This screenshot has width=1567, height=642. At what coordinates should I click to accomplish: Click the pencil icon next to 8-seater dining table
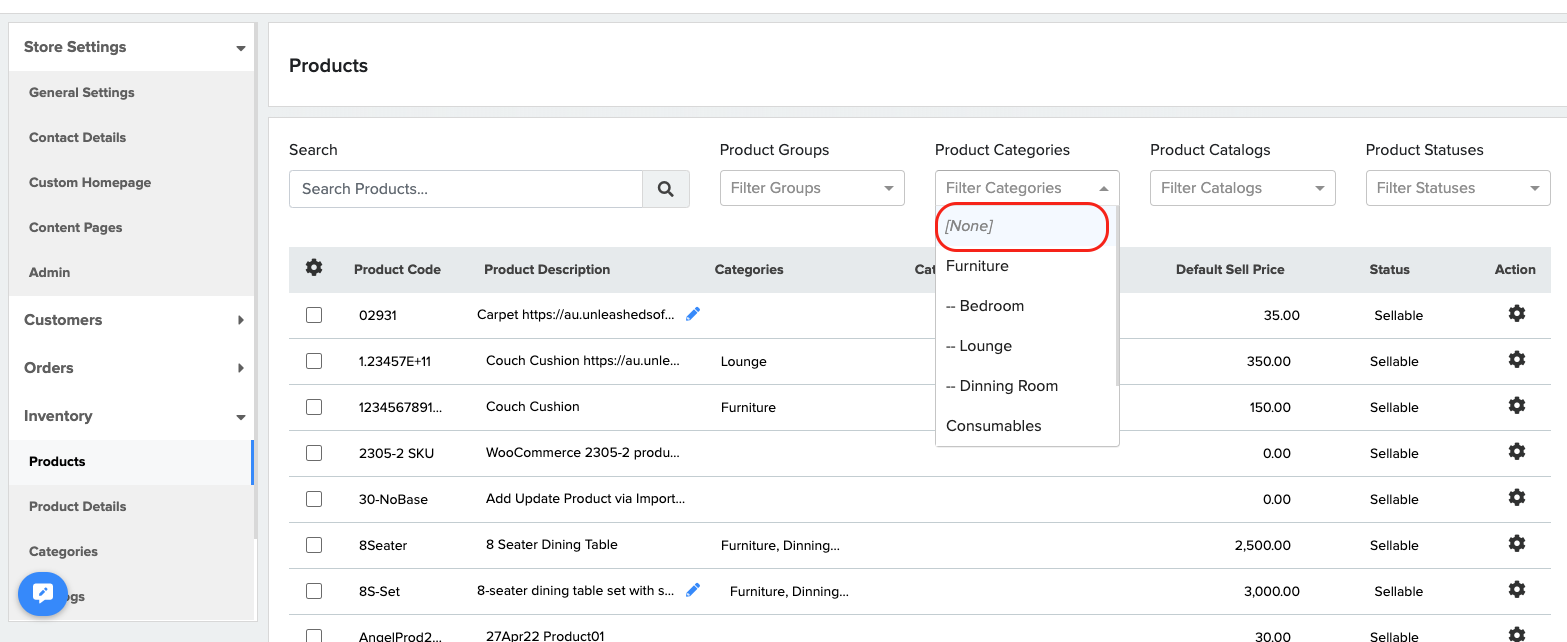[694, 590]
